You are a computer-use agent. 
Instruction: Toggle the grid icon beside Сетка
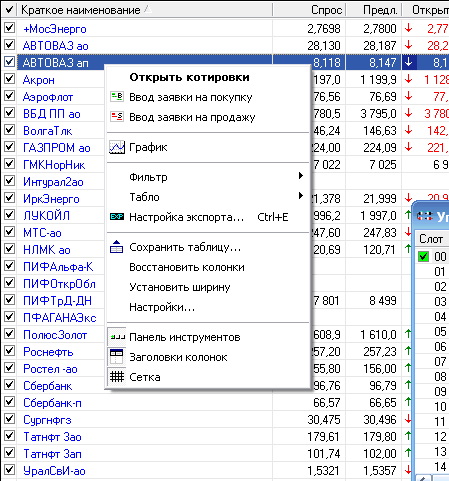117,377
